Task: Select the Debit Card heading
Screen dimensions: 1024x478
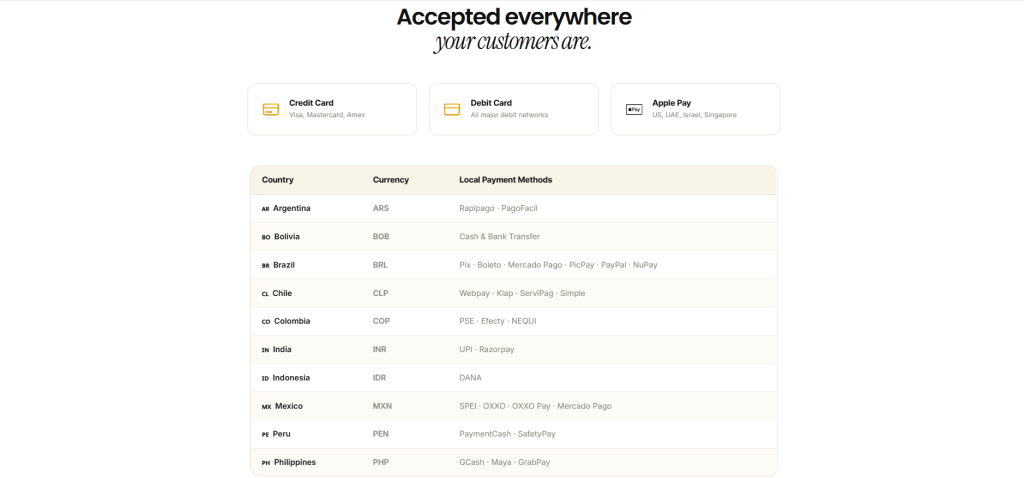Action: (491, 103)
